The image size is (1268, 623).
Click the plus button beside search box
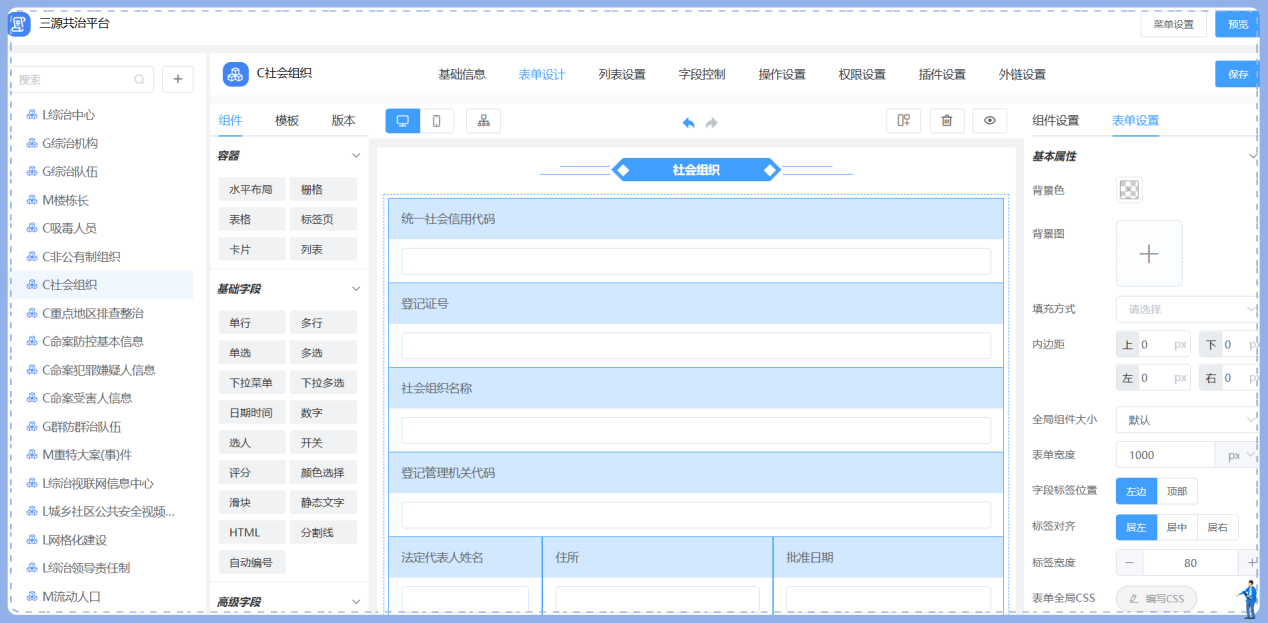177,79
